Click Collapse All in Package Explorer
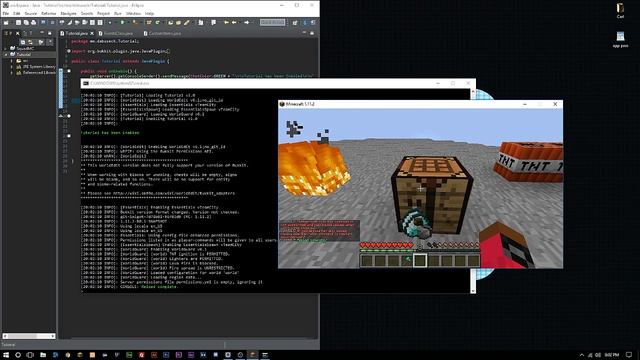This screenshot has height=360, width=640. (23, 42)
